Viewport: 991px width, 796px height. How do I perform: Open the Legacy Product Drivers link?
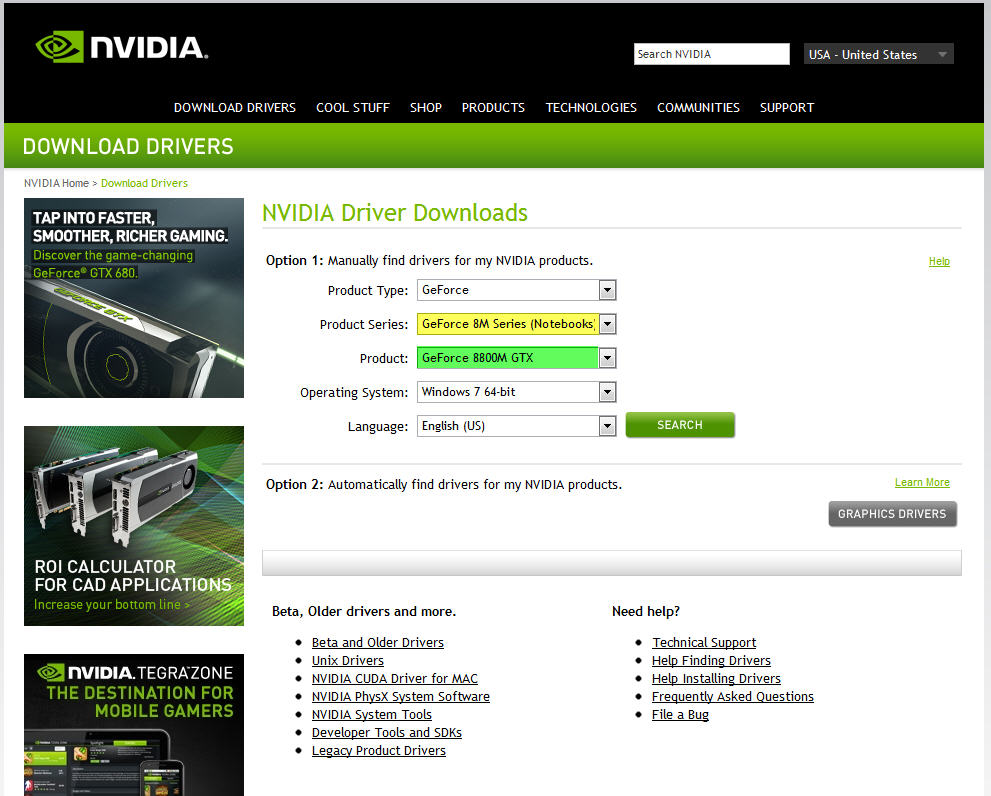point(379,750)
